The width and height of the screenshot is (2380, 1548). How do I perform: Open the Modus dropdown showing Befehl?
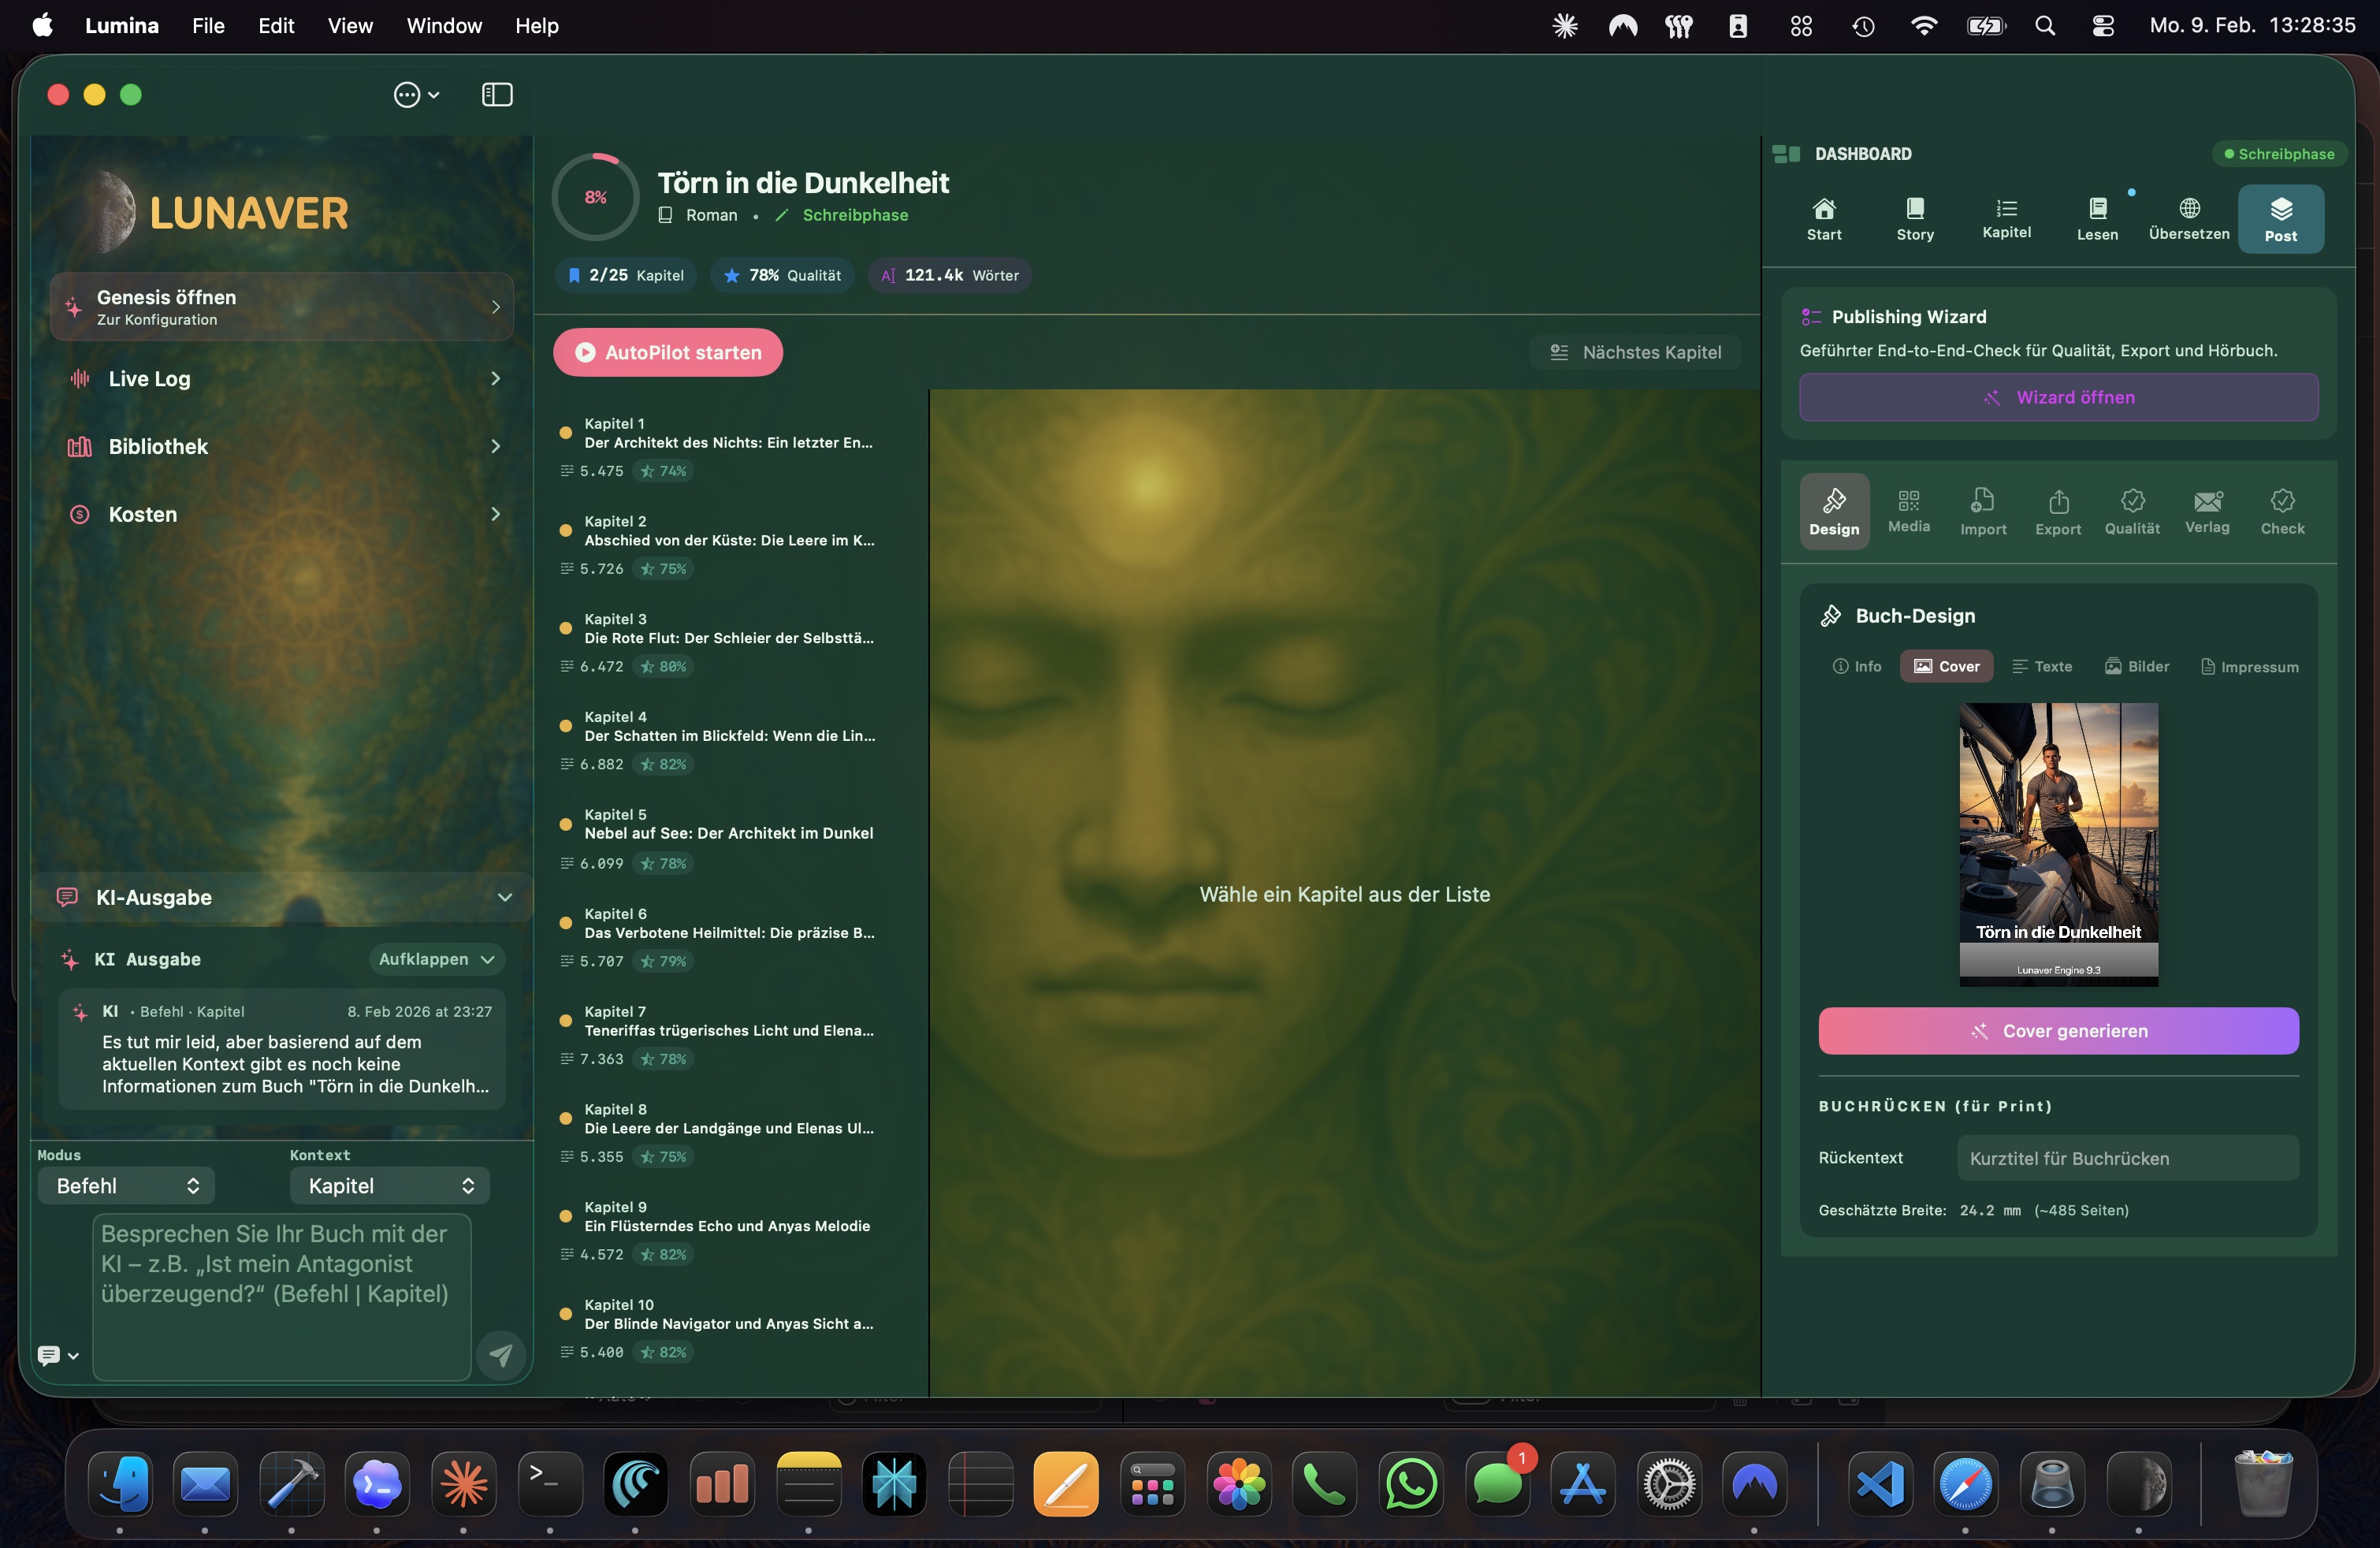click(x=125, y=1185)
